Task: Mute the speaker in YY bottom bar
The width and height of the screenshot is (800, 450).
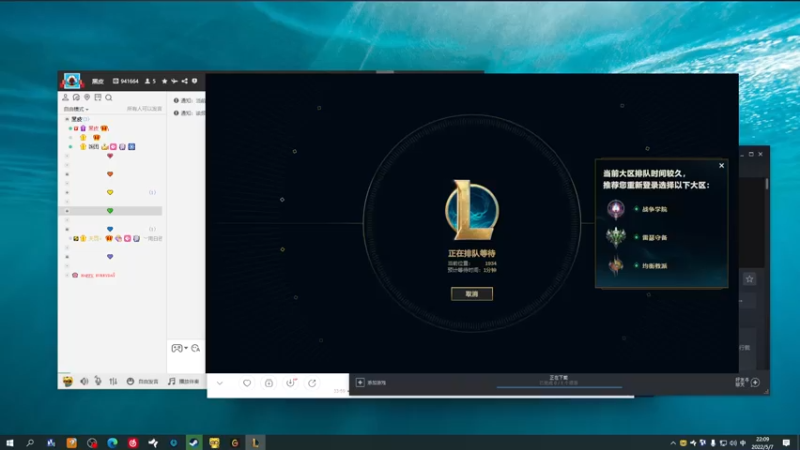Action: [x=84, y=381]
